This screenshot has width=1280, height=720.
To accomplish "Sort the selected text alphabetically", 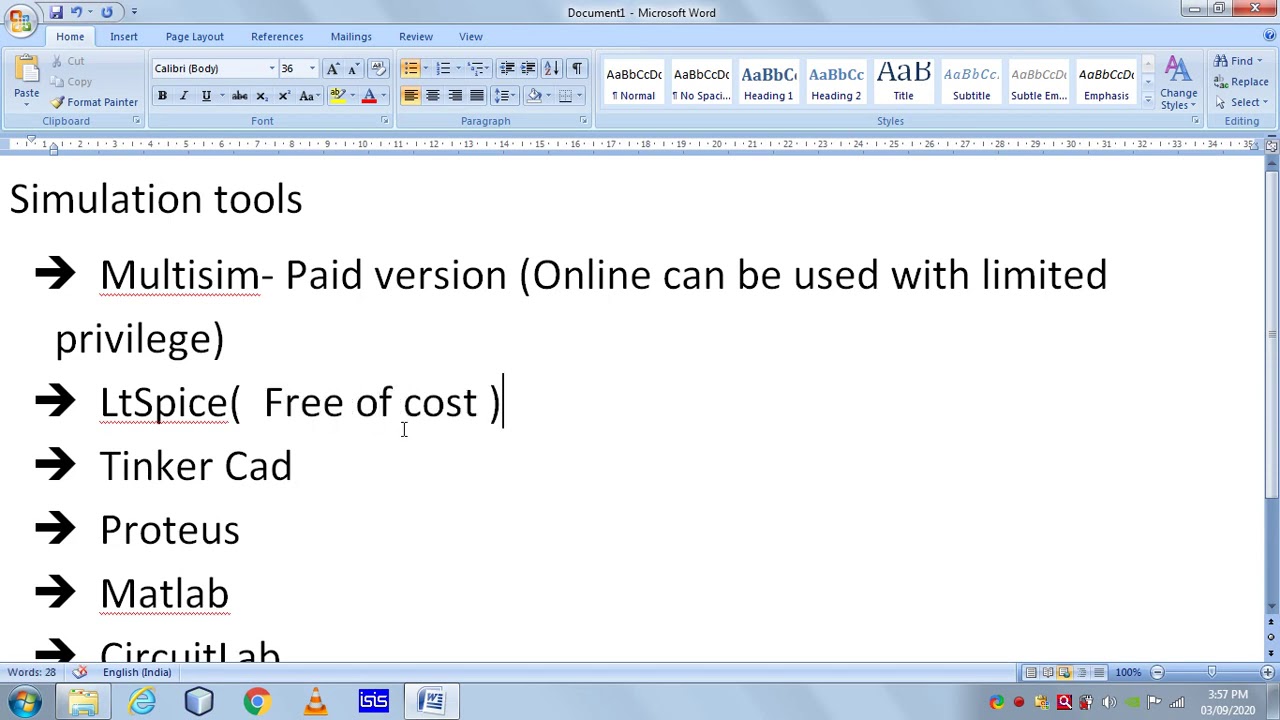I will click(551, 68).
